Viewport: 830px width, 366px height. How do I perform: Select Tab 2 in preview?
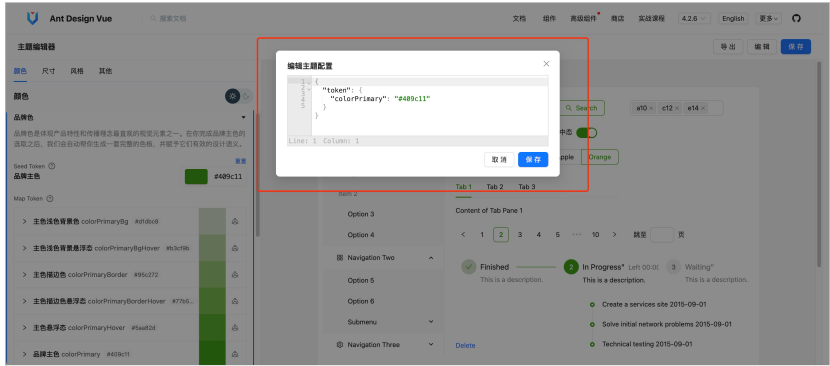pos(495,186)
